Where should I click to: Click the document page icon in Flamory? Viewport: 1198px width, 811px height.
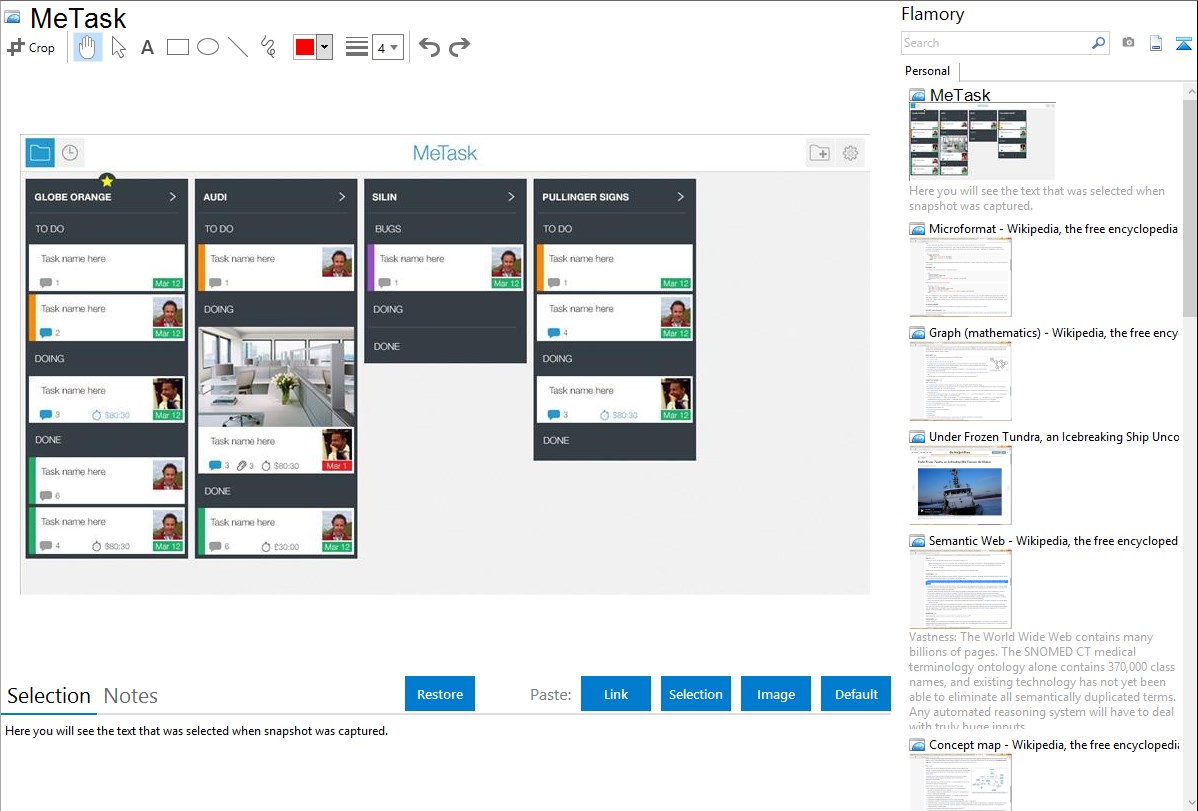click(x=1156, y=43)
